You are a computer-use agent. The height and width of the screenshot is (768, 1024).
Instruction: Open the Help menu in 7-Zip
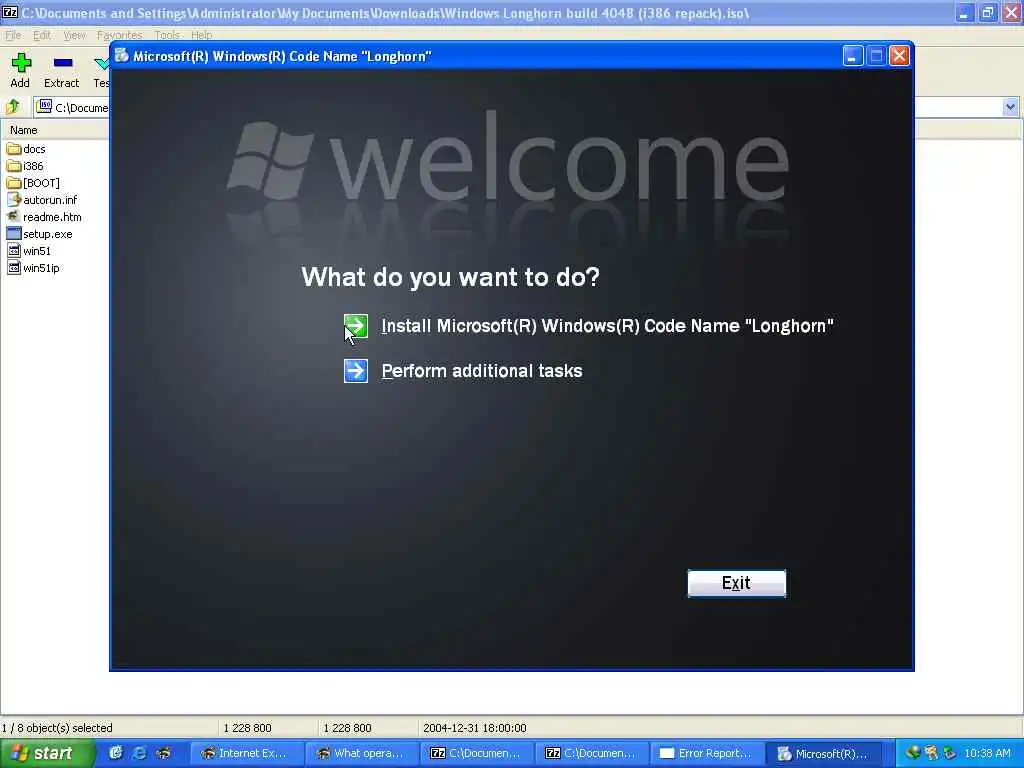point(202,35)
